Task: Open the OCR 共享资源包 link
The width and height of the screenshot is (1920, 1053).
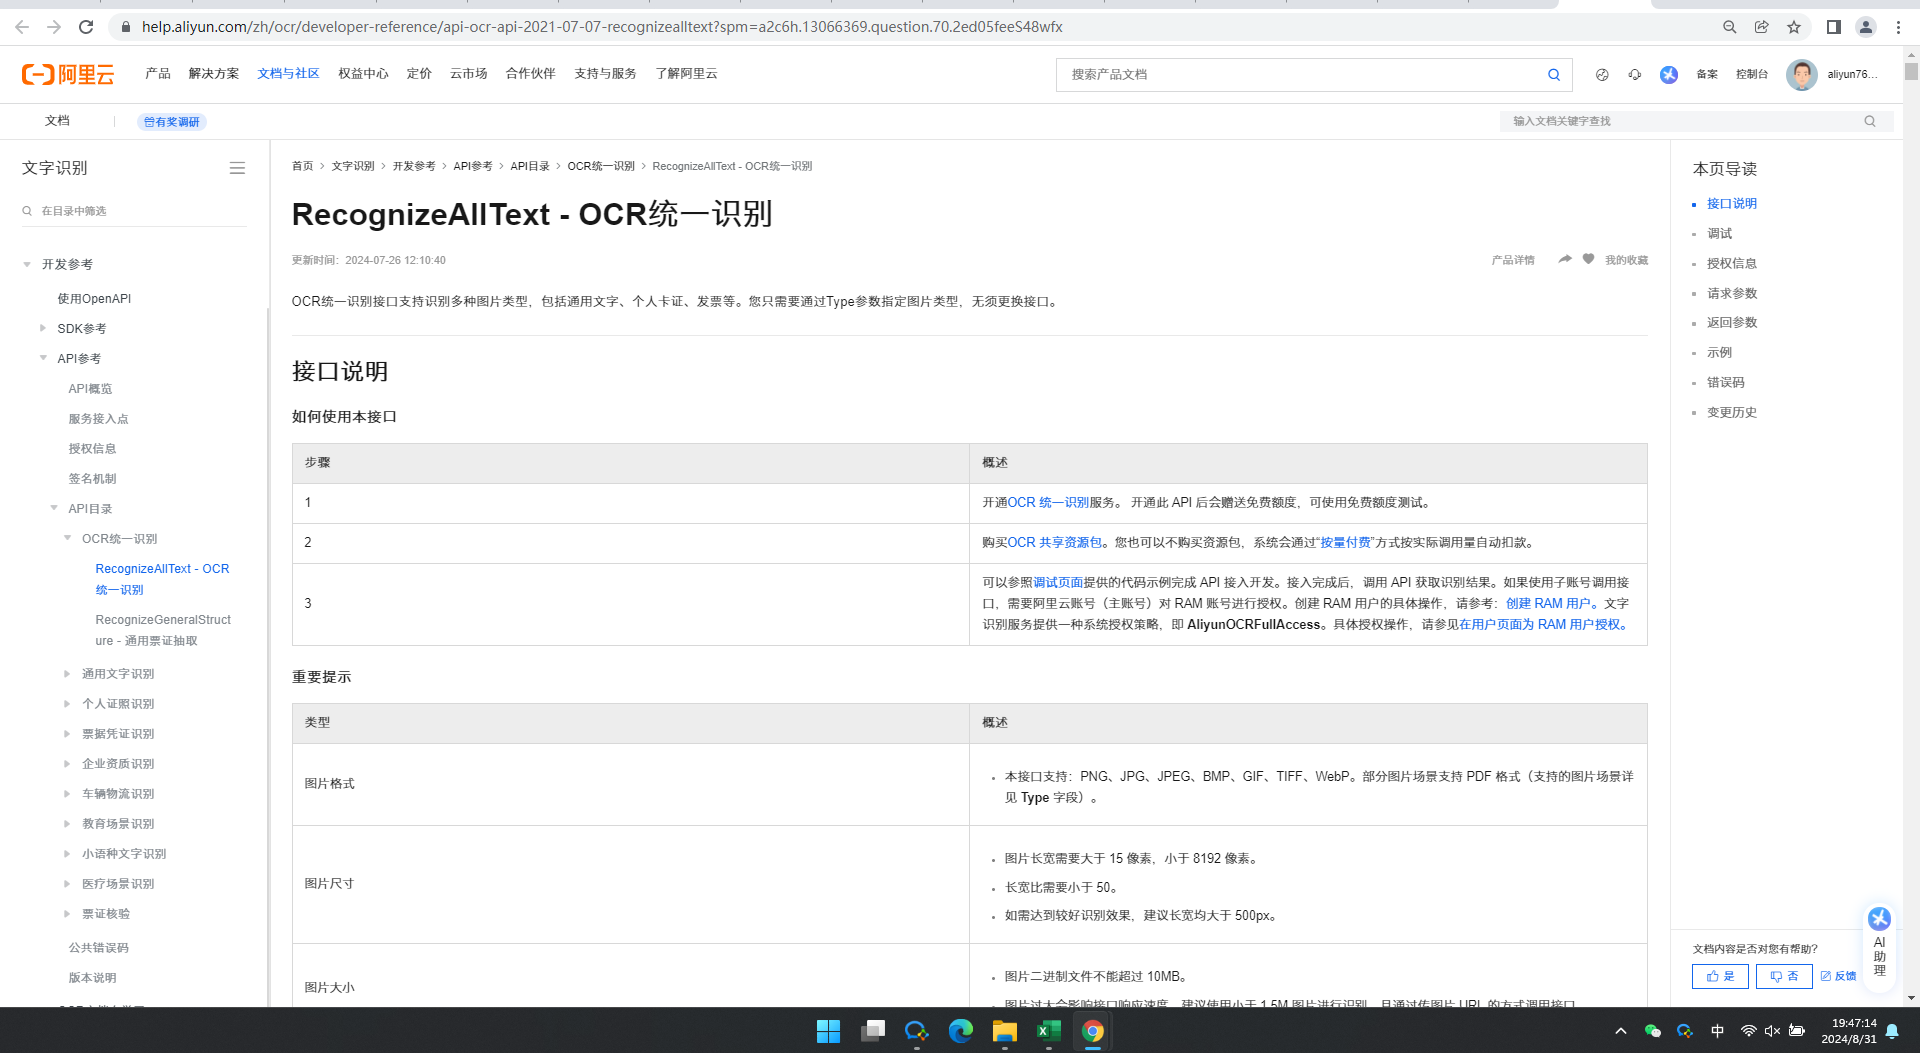Action: pos(1054,543)
